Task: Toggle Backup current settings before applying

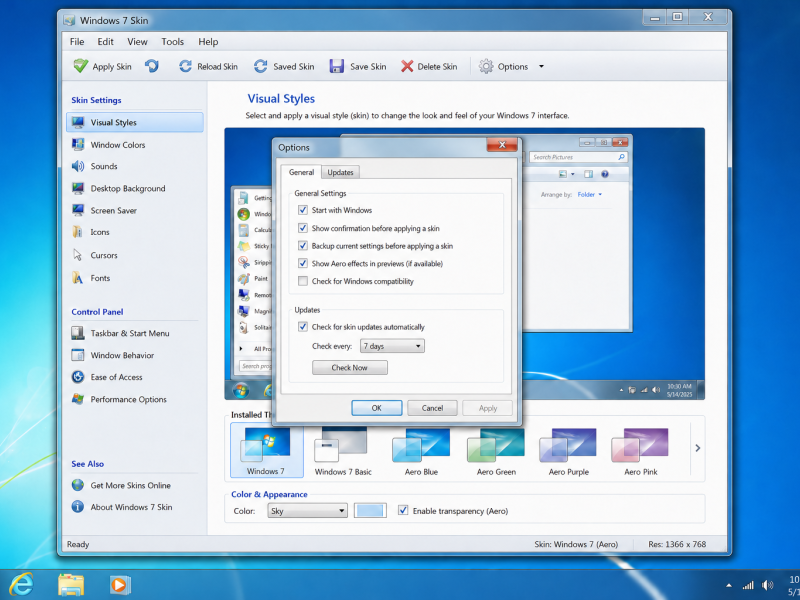Action: (x=303, y=246)
